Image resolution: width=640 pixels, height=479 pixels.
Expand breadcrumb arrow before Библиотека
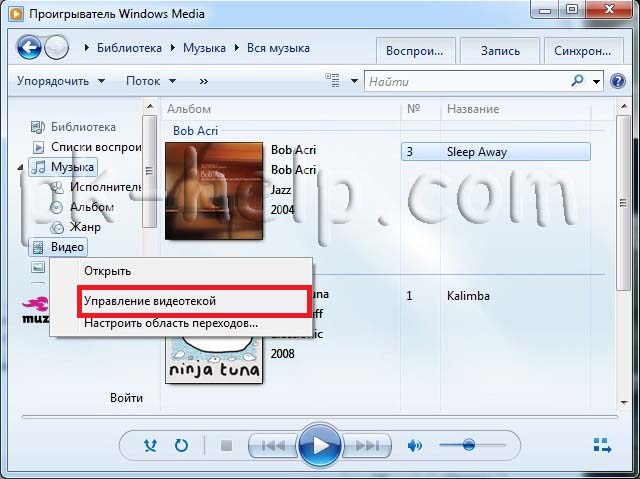[x=86, y=48]
